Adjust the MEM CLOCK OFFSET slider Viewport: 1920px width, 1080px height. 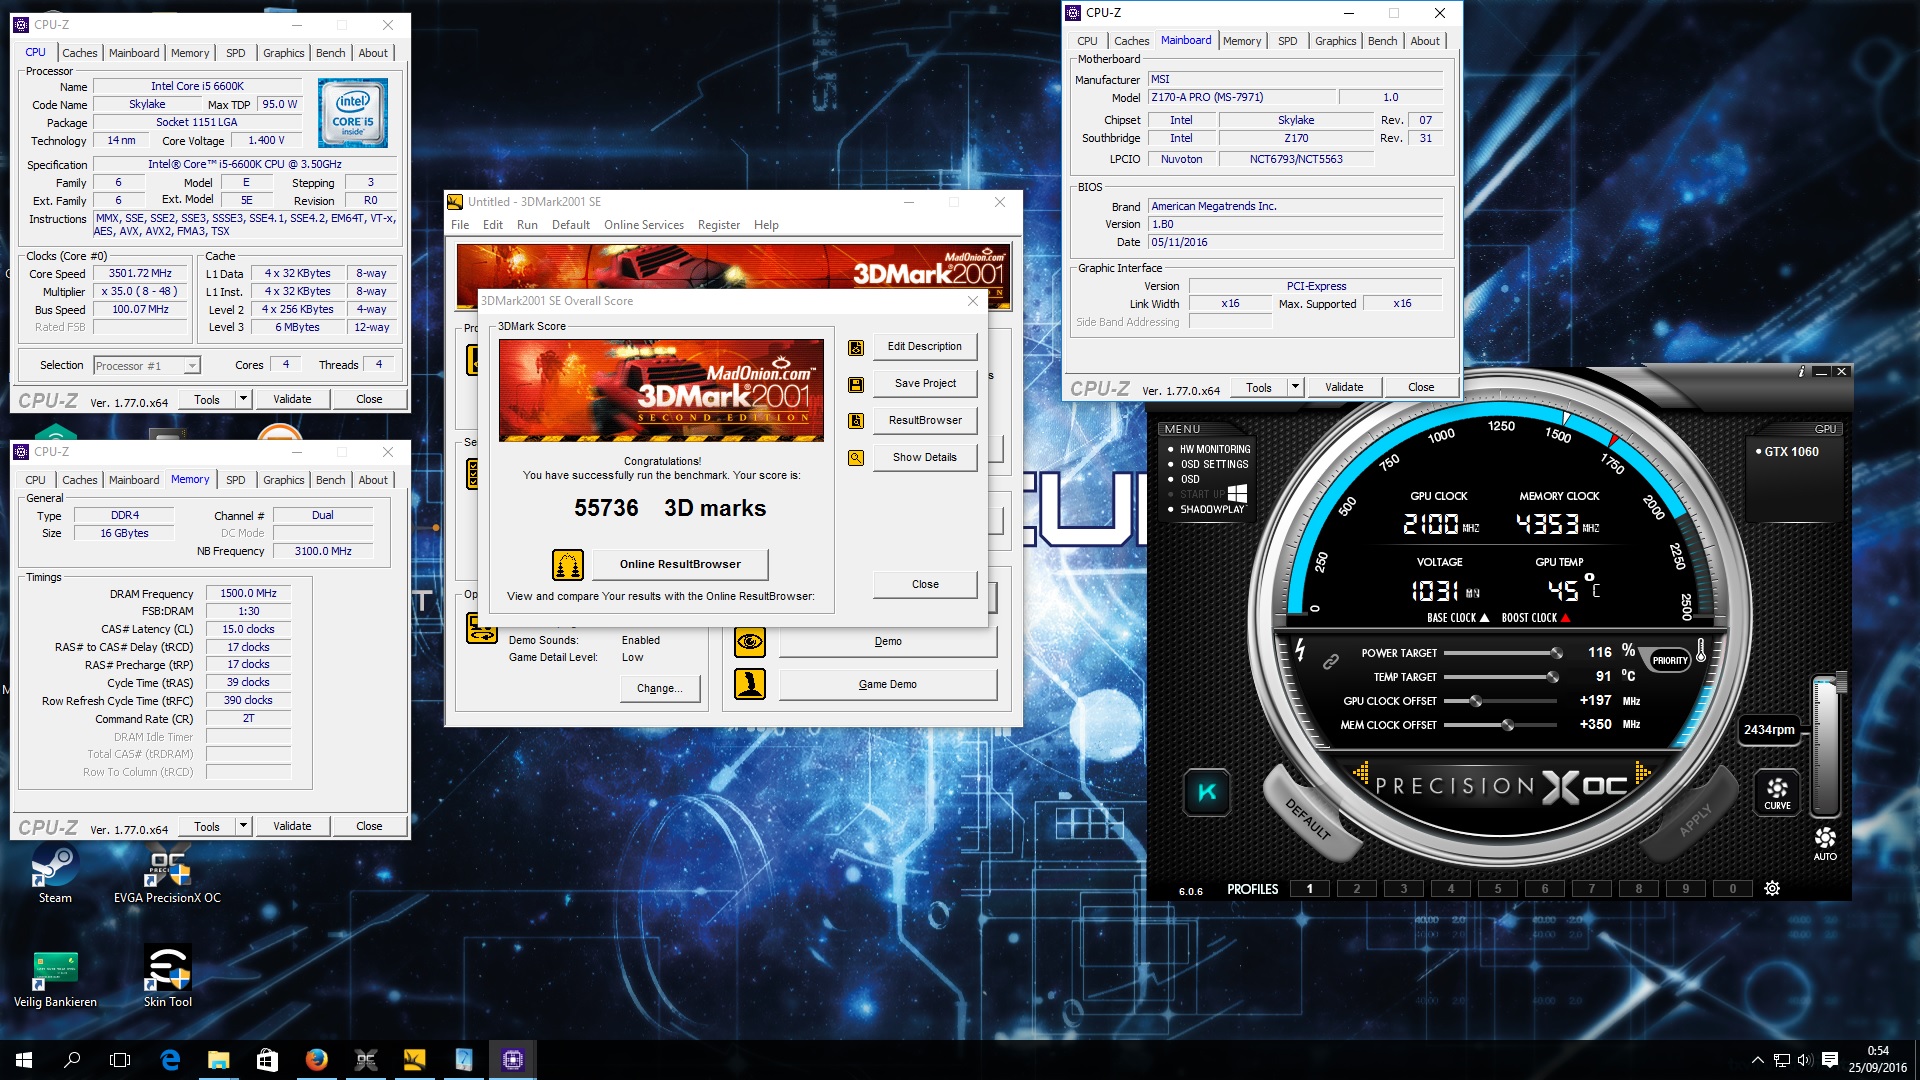pyautogui.click(x=1503, y=724)
